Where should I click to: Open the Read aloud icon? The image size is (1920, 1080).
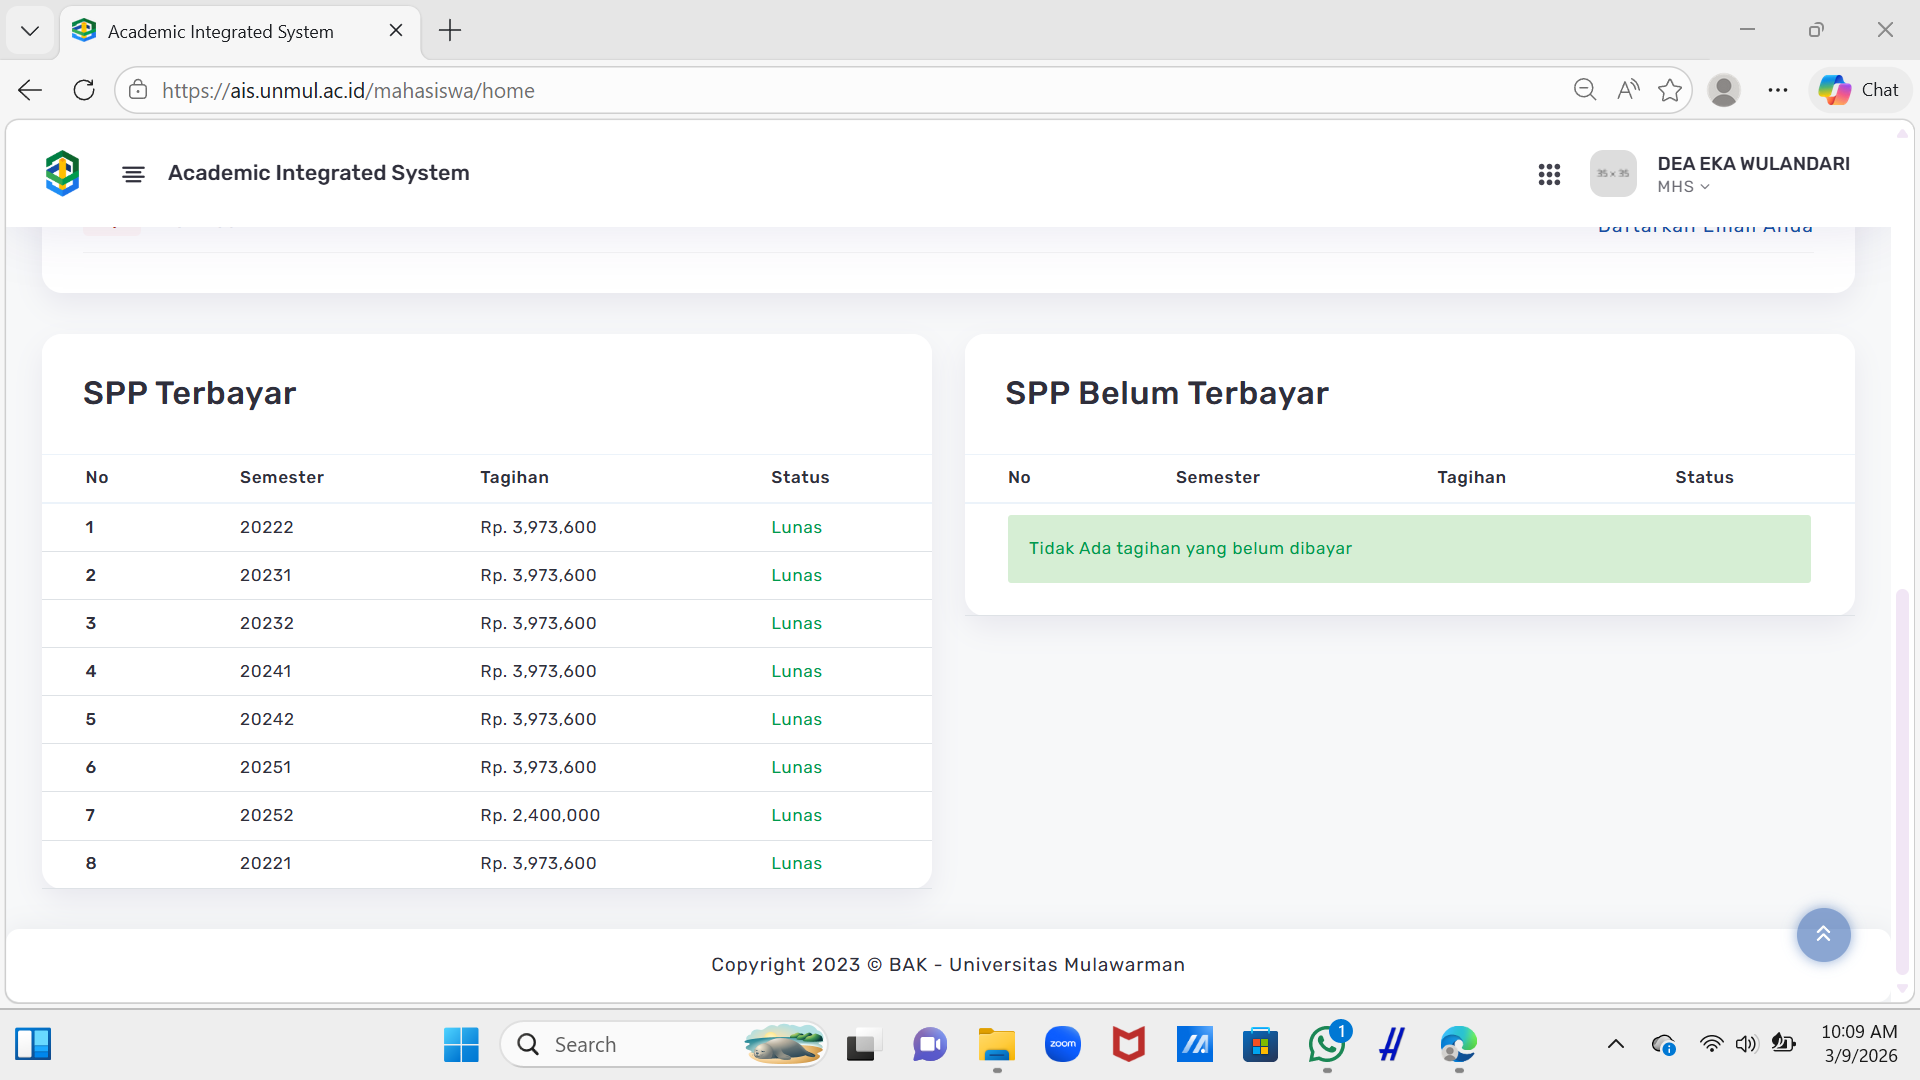[x=1627, y=90]
